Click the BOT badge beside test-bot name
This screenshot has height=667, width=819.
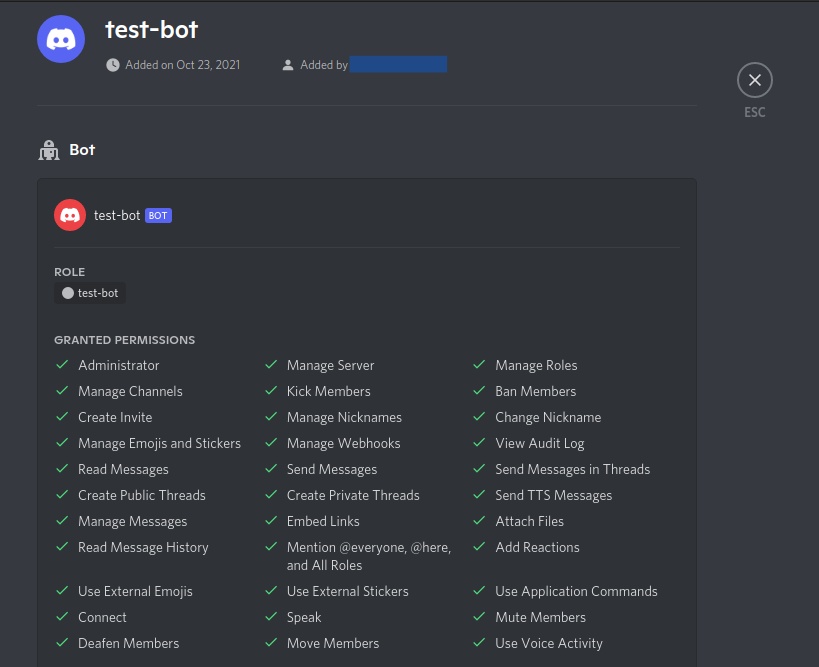pyautogui.click(x=158, y=215)
